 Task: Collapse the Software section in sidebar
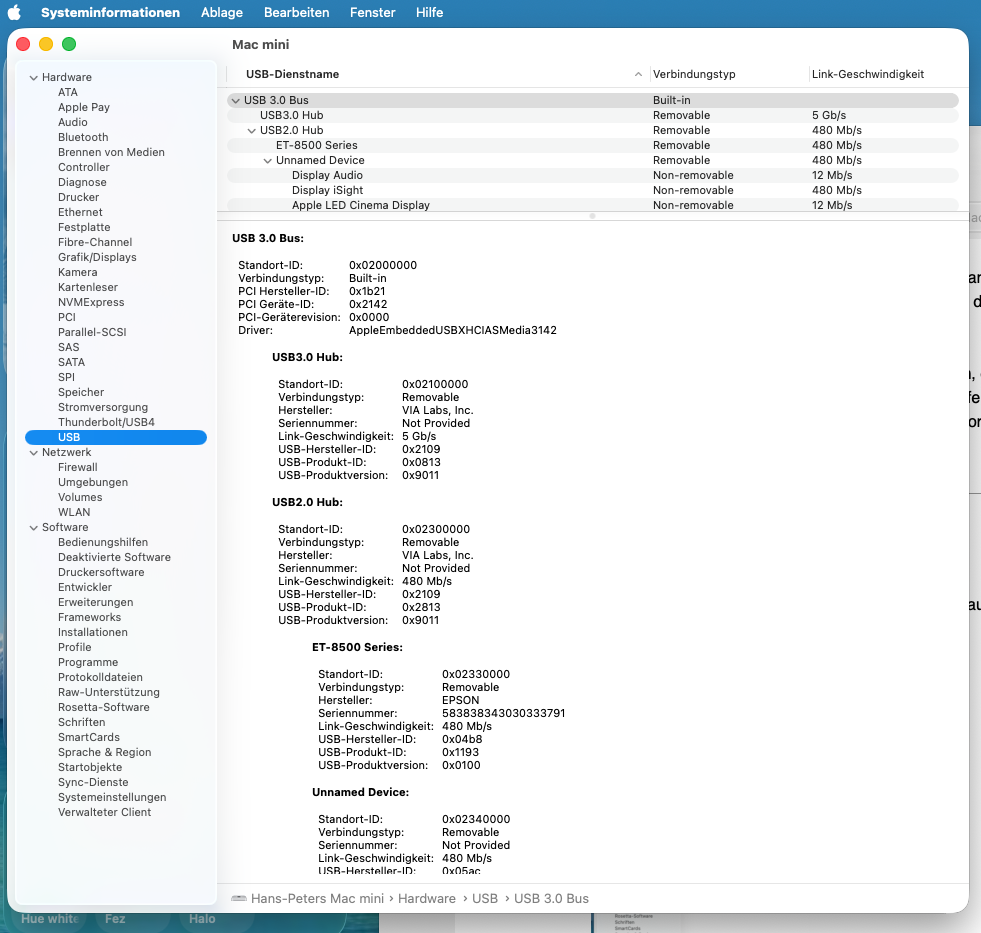click(33, 528)
